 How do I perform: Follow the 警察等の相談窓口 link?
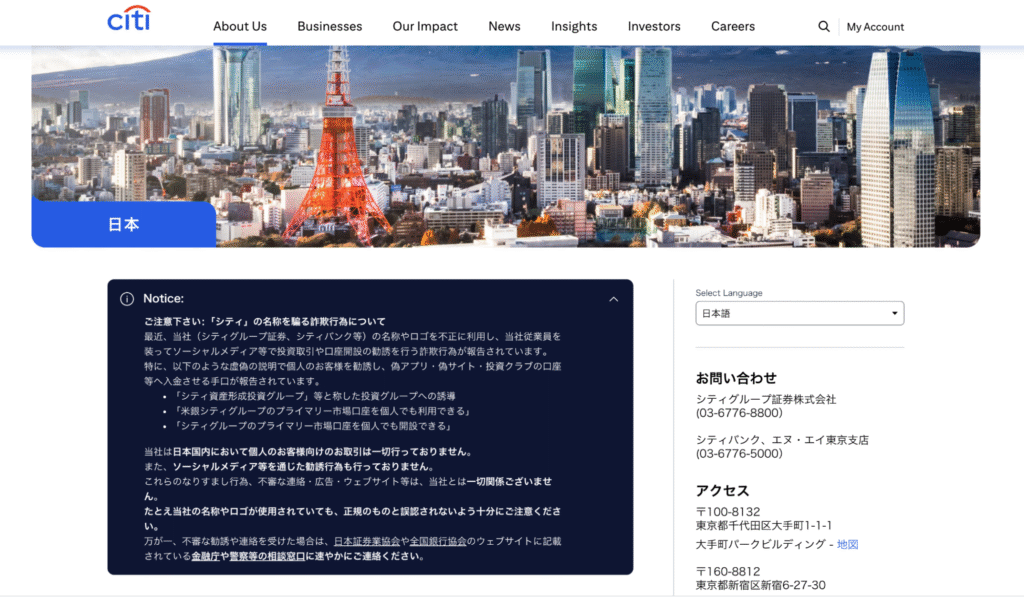266,556
